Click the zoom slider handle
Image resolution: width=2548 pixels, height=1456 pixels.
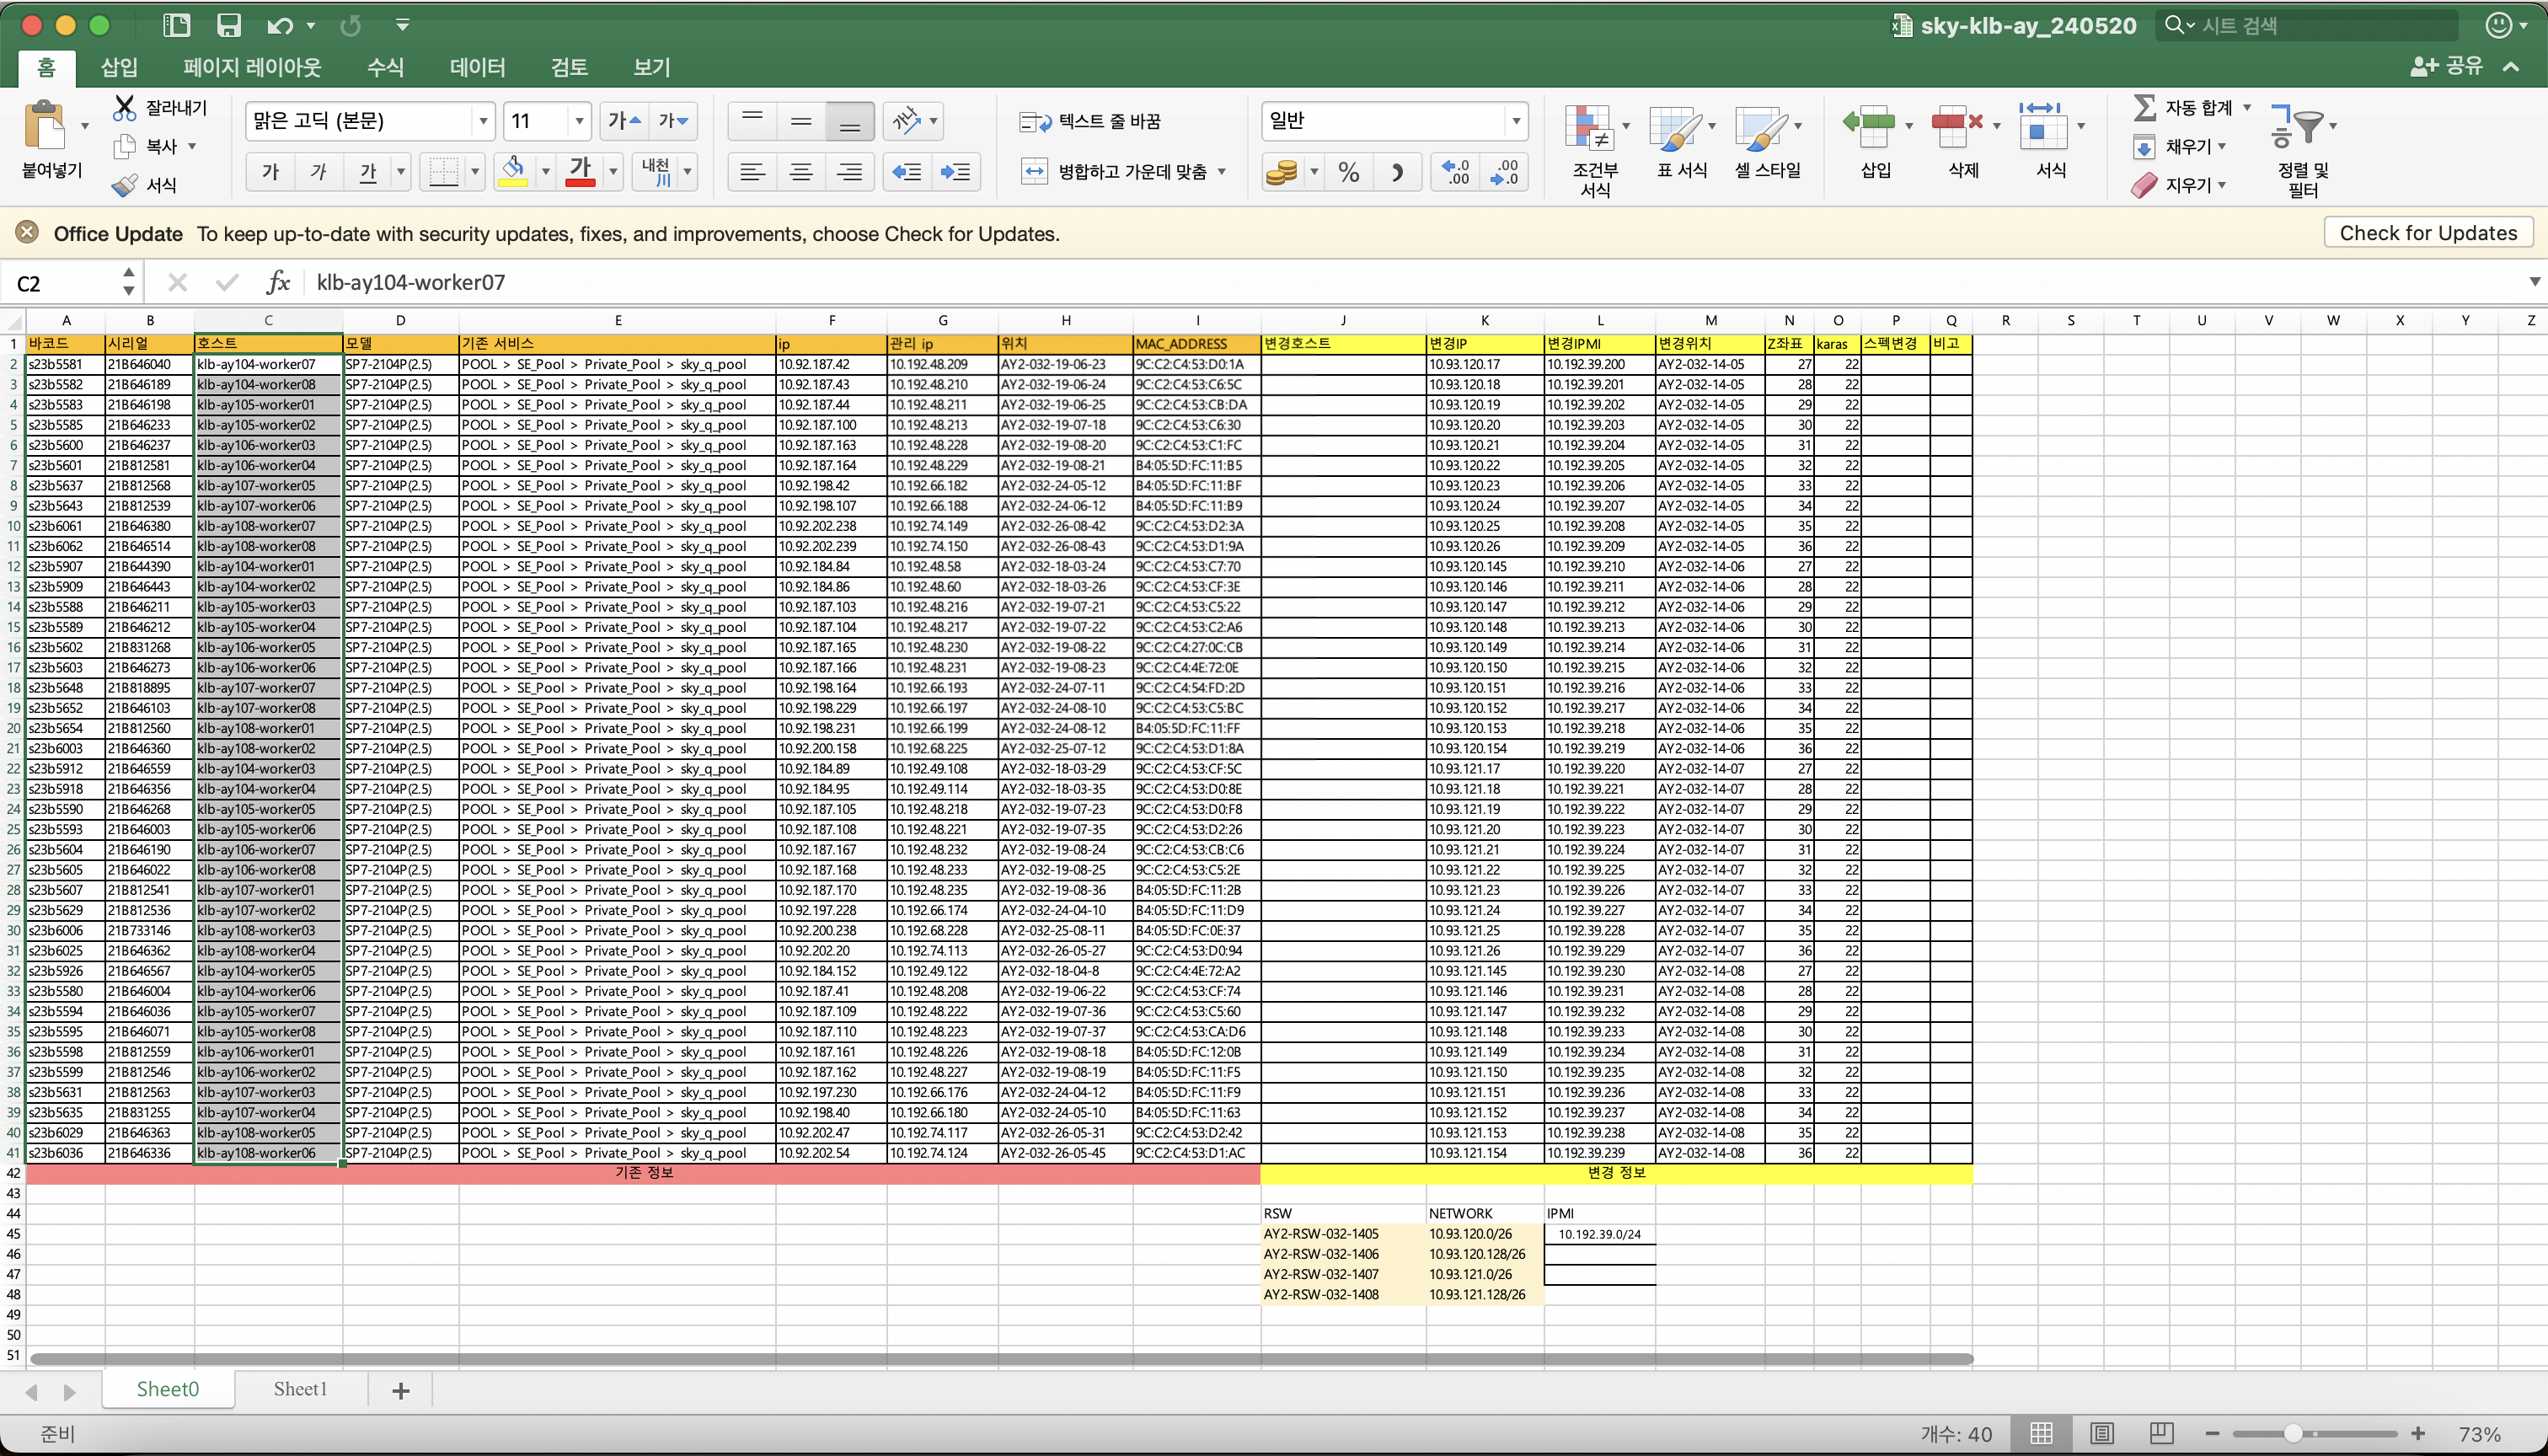point(2292,1433)
